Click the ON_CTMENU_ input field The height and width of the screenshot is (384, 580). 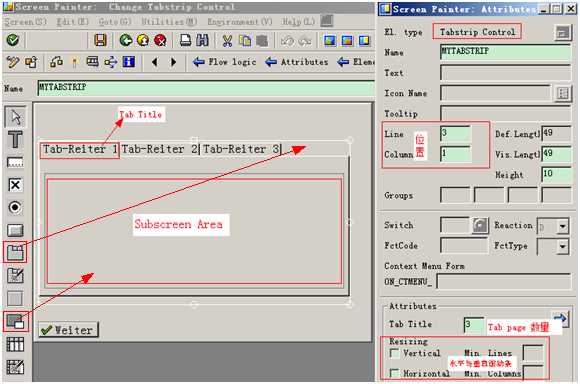tap(504, 282)
